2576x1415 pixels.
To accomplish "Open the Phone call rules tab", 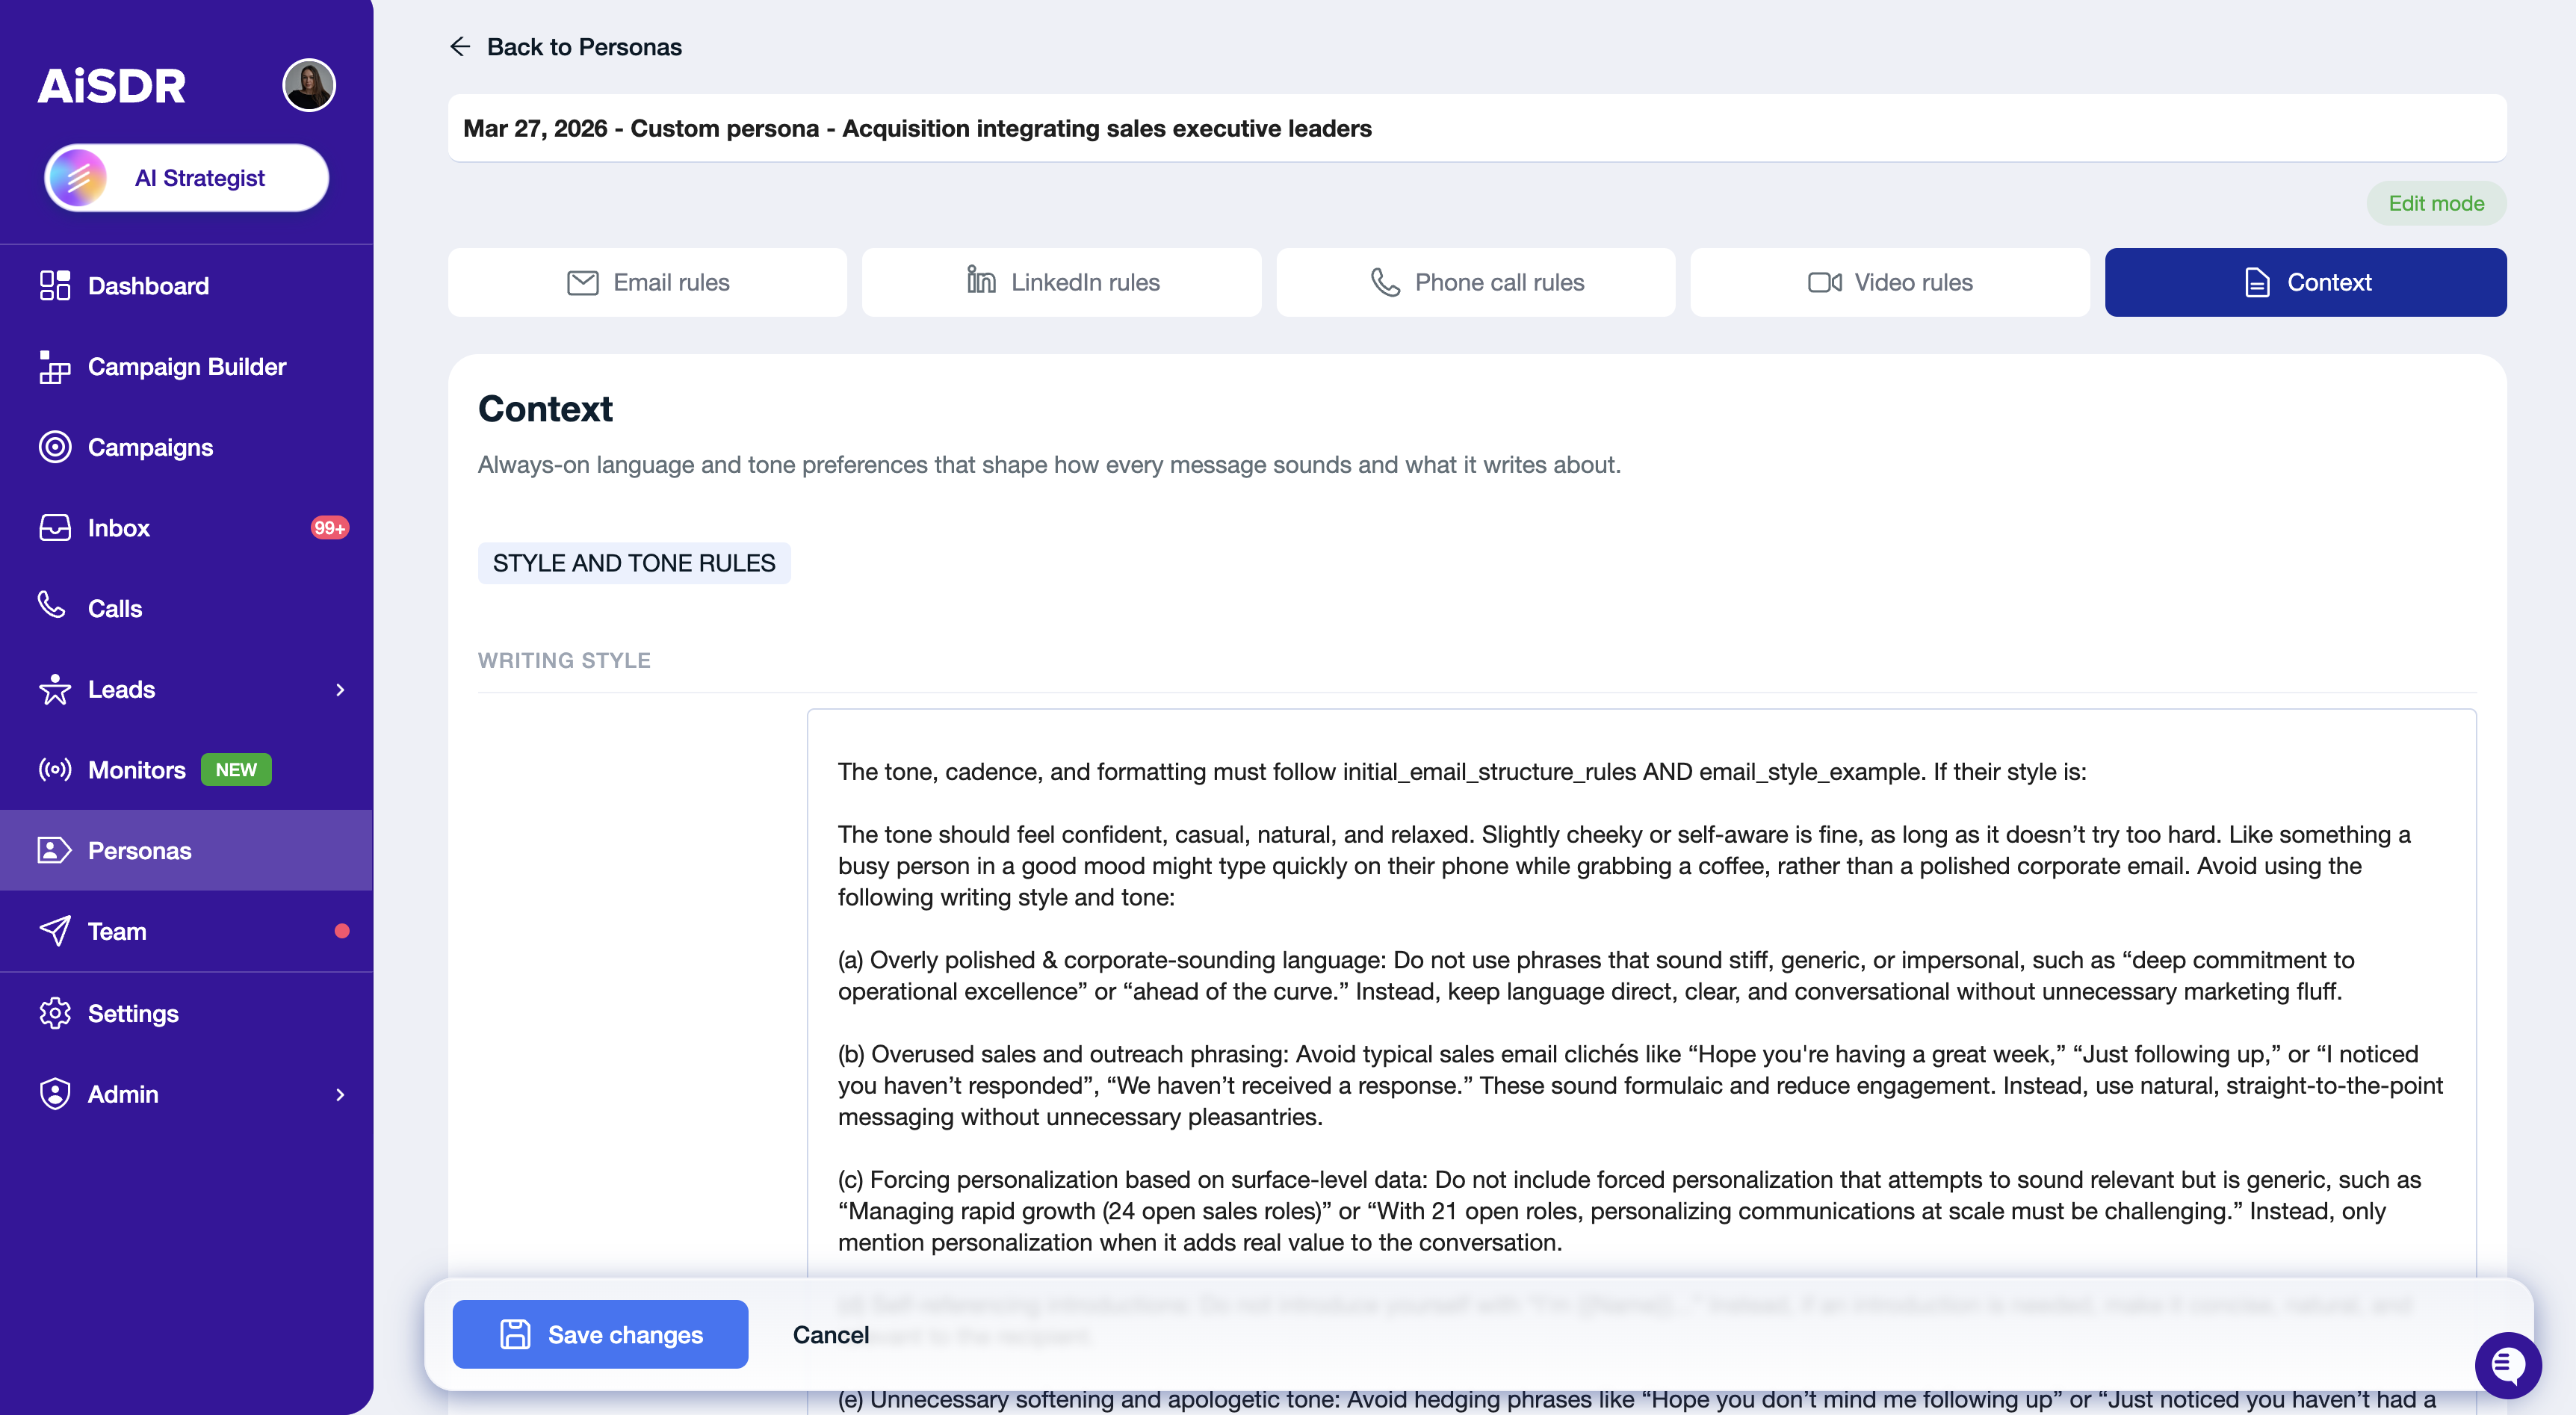I will pyautogui.click(x=1475, y=283).
